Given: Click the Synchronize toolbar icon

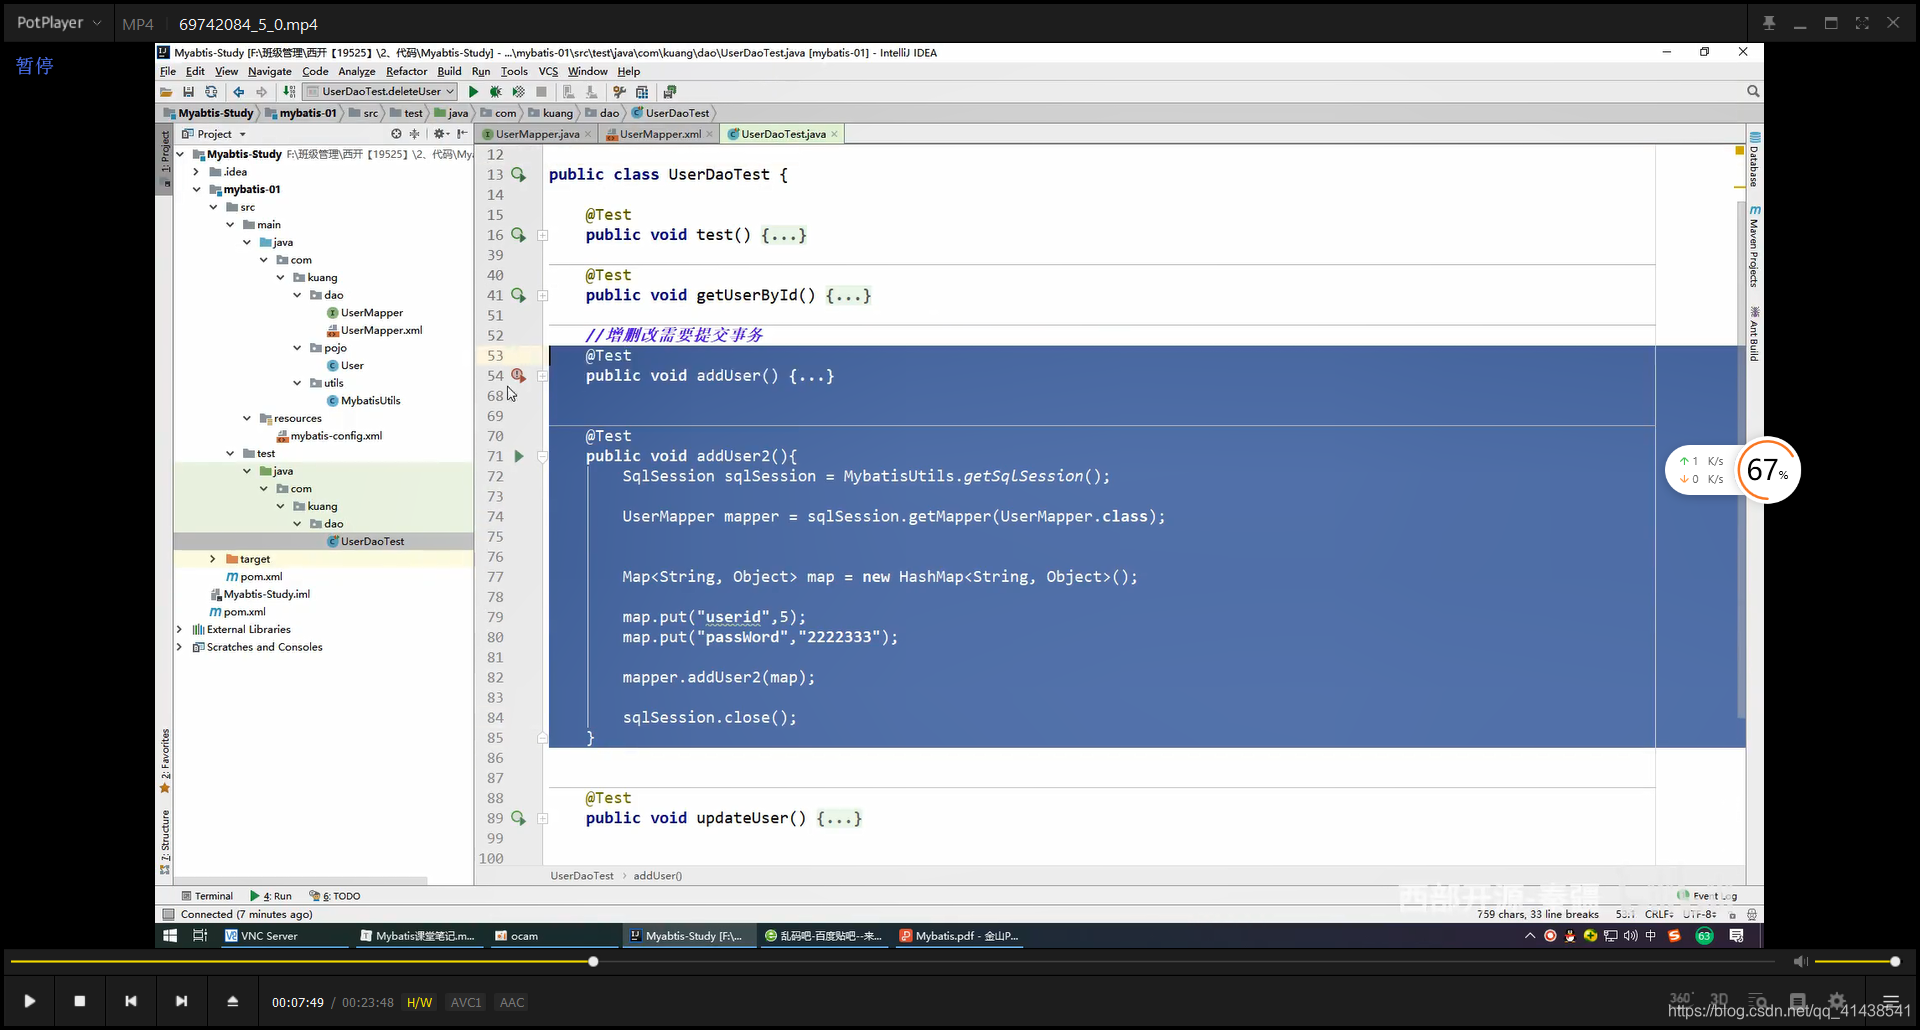Looking at the screenshot, I should (x=211, y=92).
